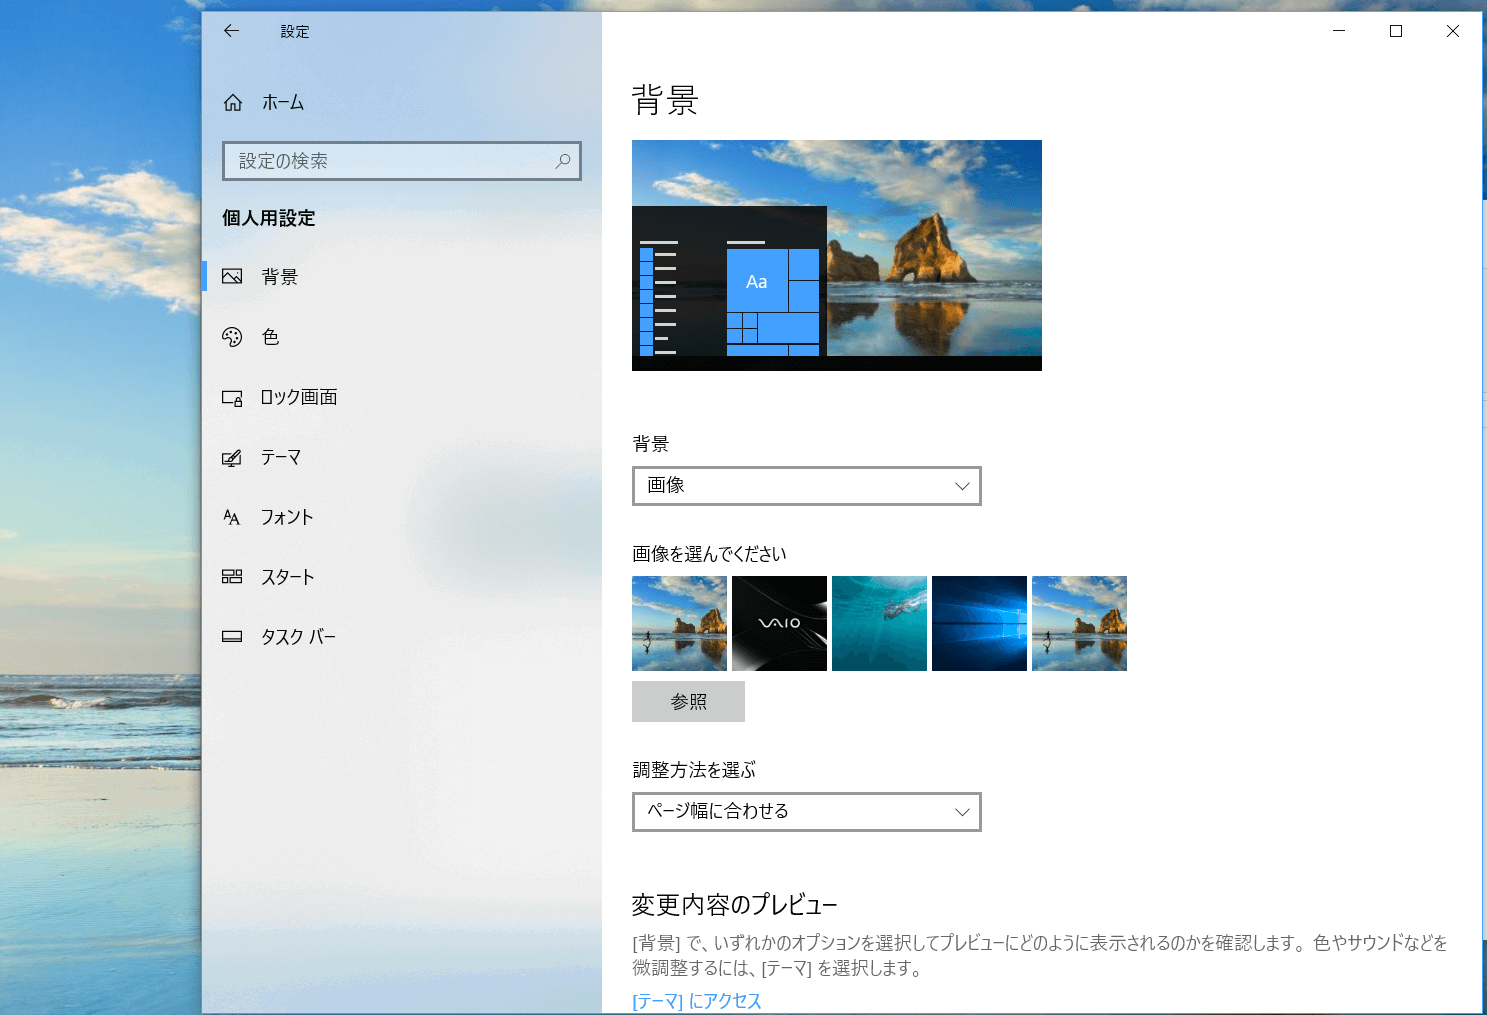1487x1015 pixels.
Task: Minimize the 設定 window
Action: (1339, 31)
